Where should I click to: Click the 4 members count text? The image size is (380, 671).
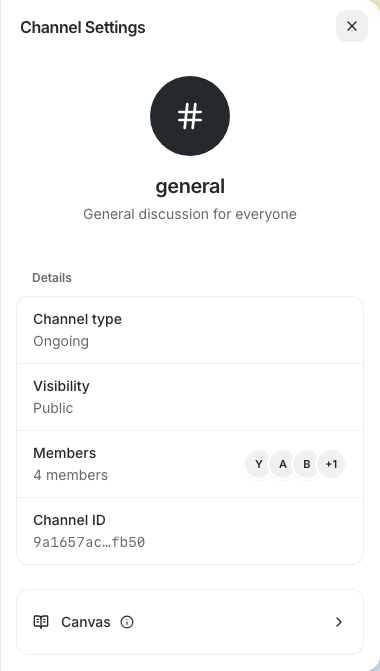[71, 475]
